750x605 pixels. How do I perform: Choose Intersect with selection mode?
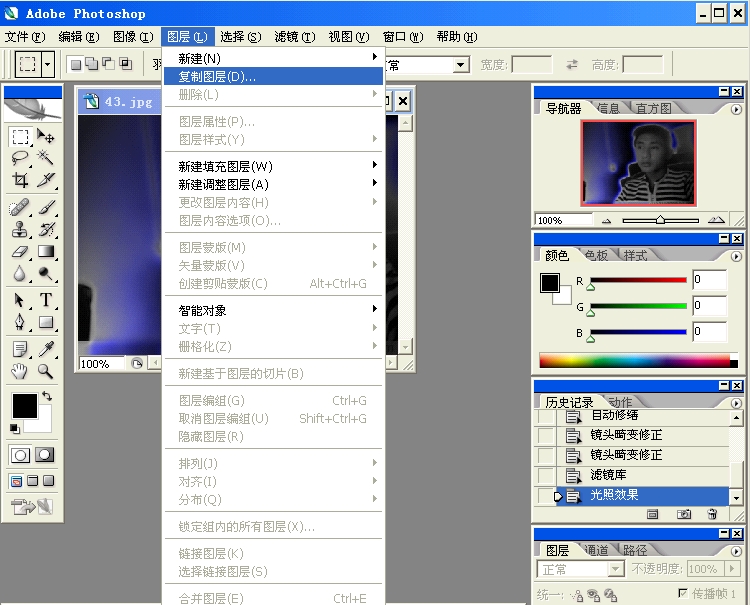tap(126, 64)
